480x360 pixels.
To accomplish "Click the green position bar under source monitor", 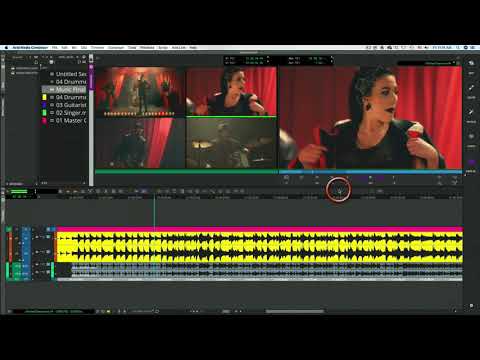I will pos(186,172).
